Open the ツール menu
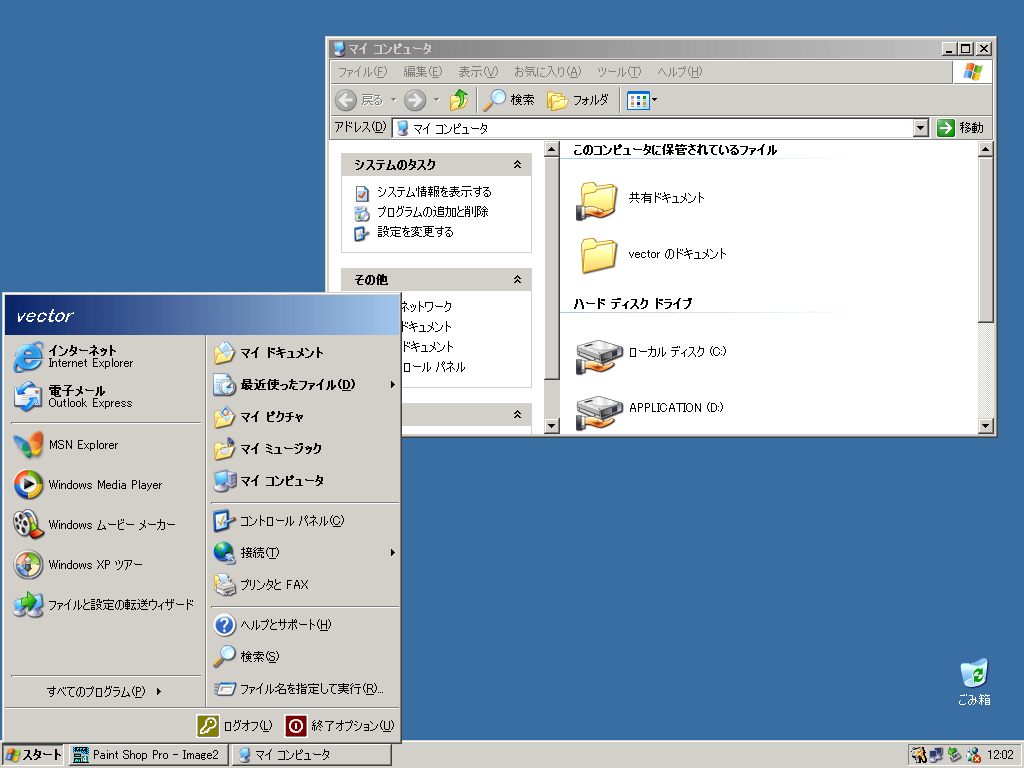Screen dimensions: 1024x768 [x=619, y=72]
